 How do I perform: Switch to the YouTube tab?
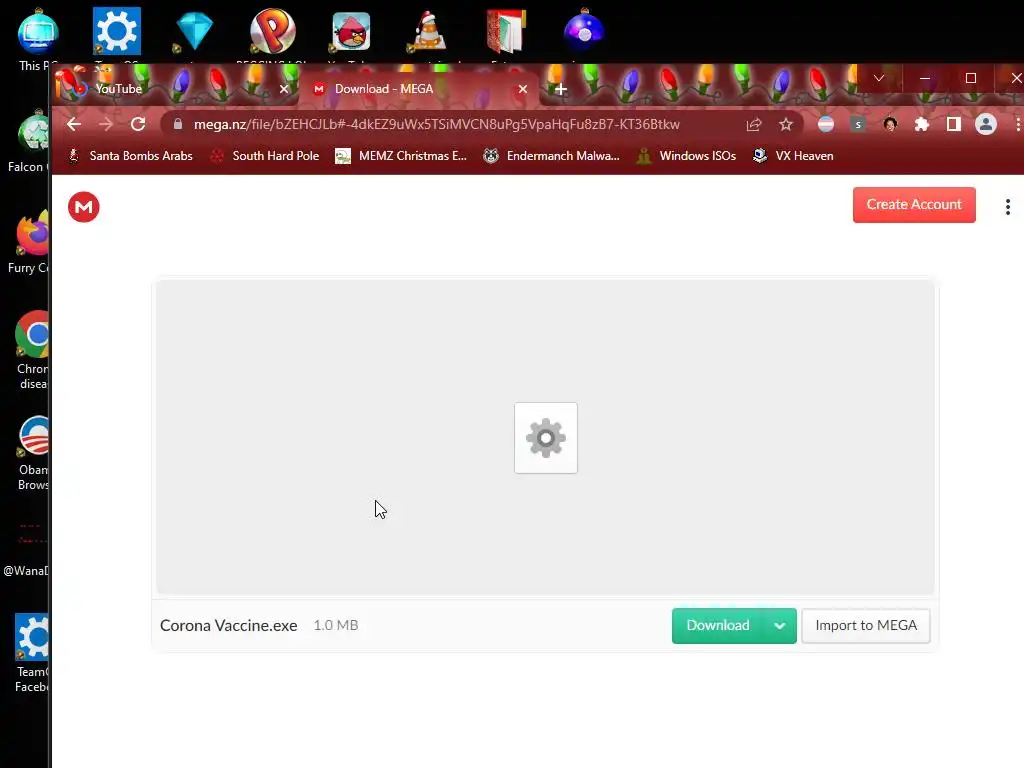[x=174, y=89]
